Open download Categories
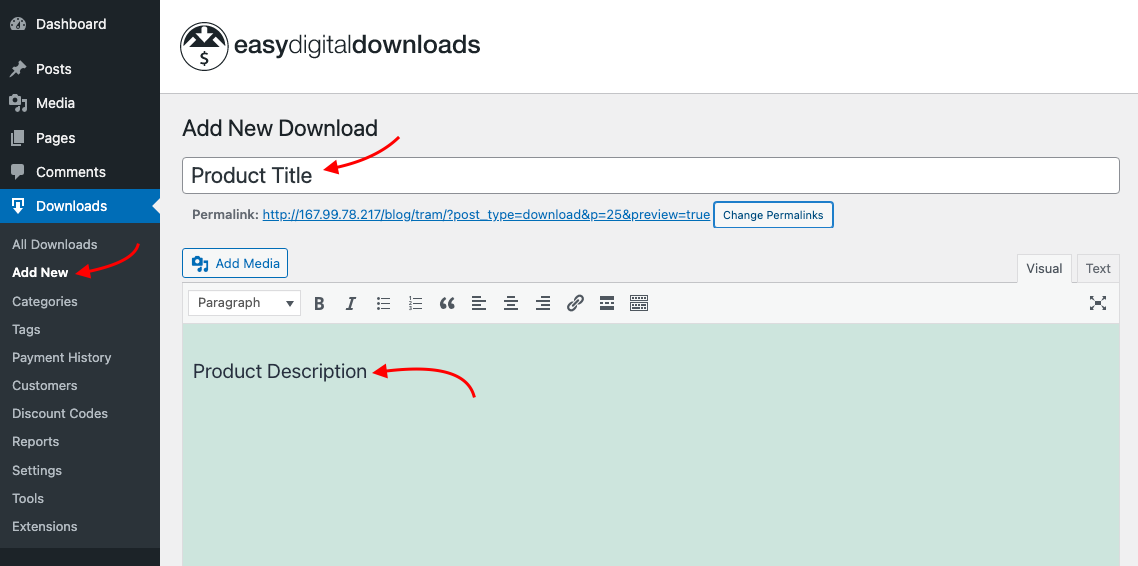 (x=44, y=301)
